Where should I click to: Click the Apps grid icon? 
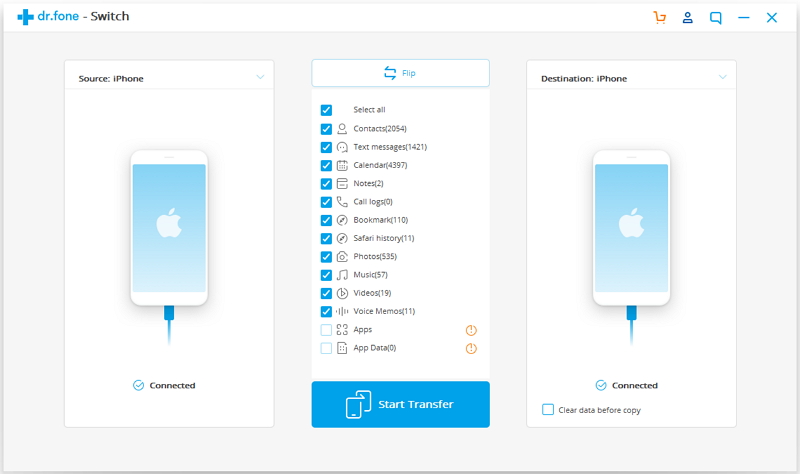[x=342, y=330]
